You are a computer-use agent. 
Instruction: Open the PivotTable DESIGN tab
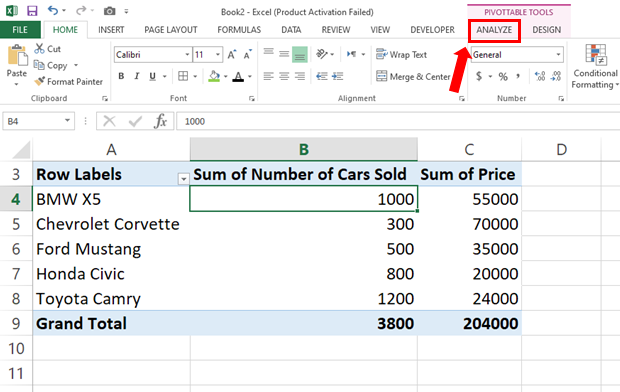[546, 30]
